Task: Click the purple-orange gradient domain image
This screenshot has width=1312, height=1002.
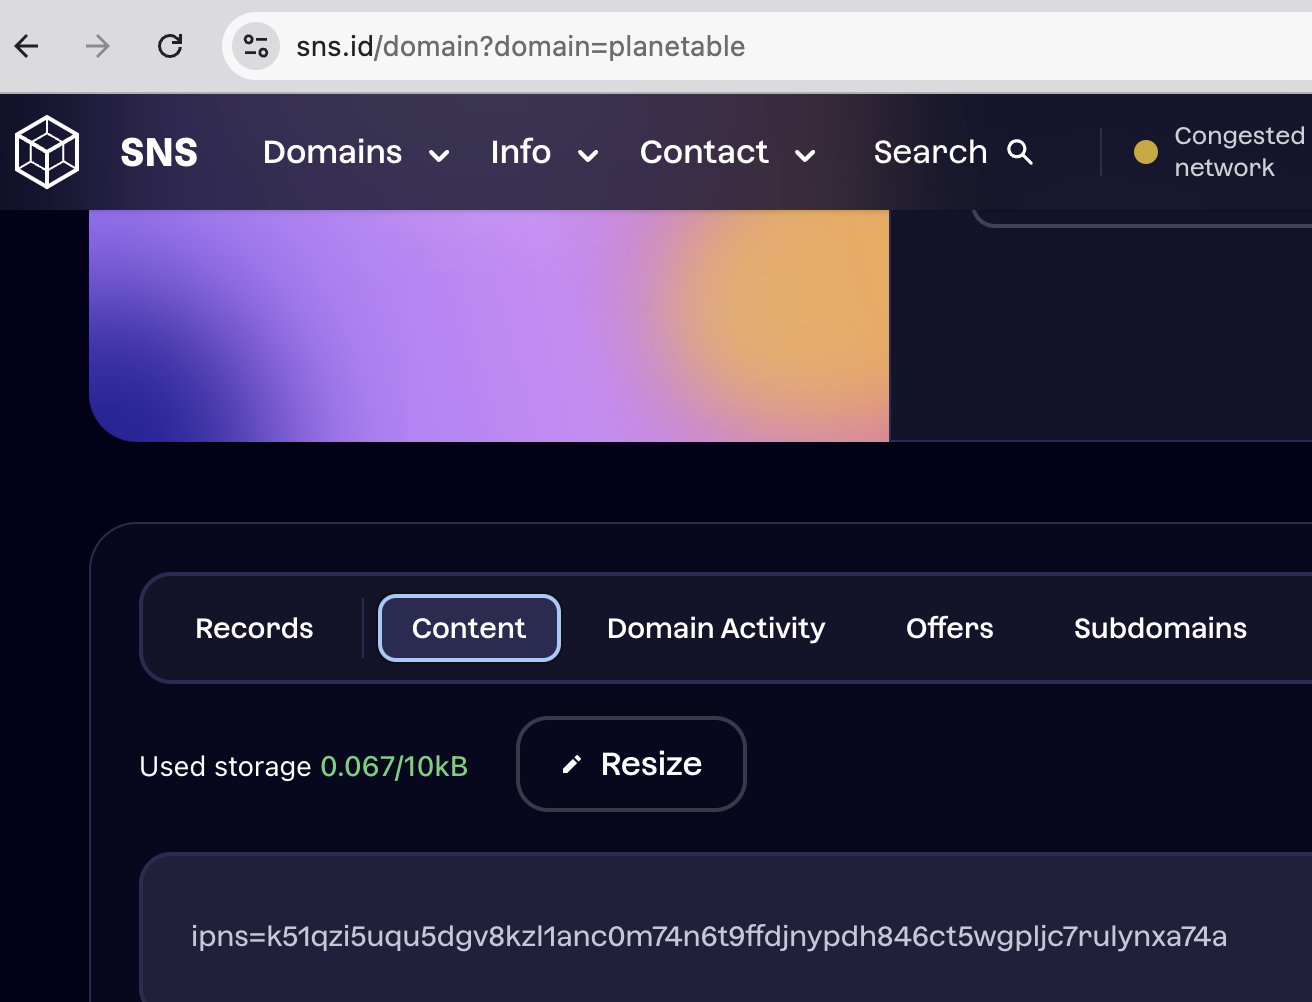Action: [489, 325]
